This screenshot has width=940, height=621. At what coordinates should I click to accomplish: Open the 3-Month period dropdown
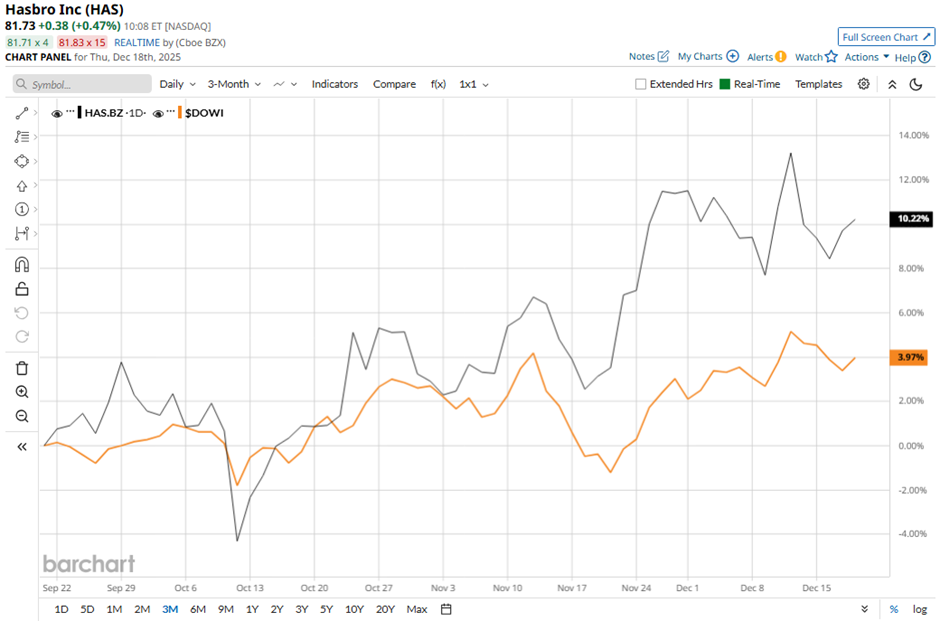pos(234,84)
